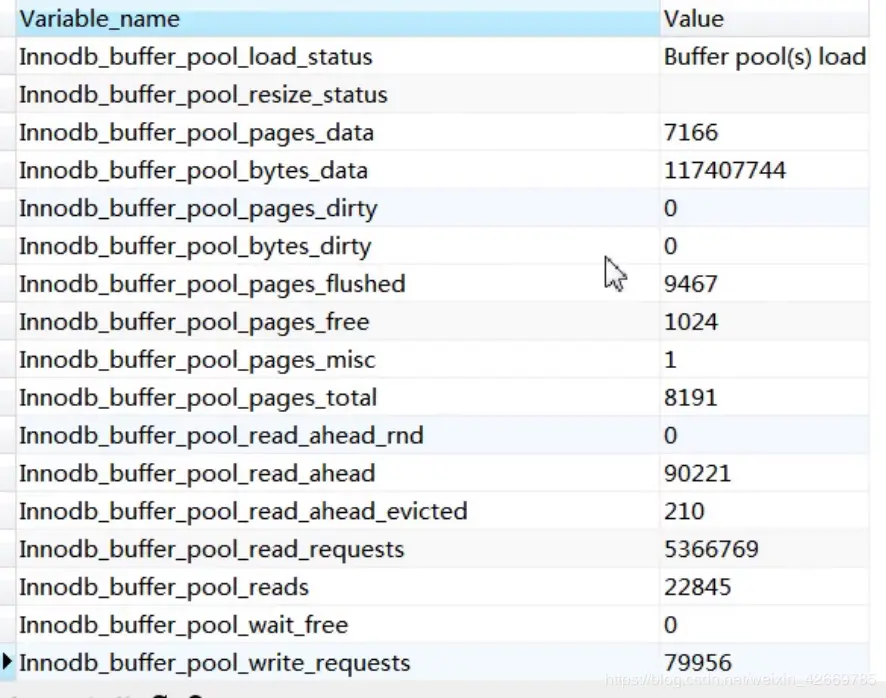The height and width of the screenshot is (698, 886).
Task: Select the value 22845
Action: click(765, 587)
